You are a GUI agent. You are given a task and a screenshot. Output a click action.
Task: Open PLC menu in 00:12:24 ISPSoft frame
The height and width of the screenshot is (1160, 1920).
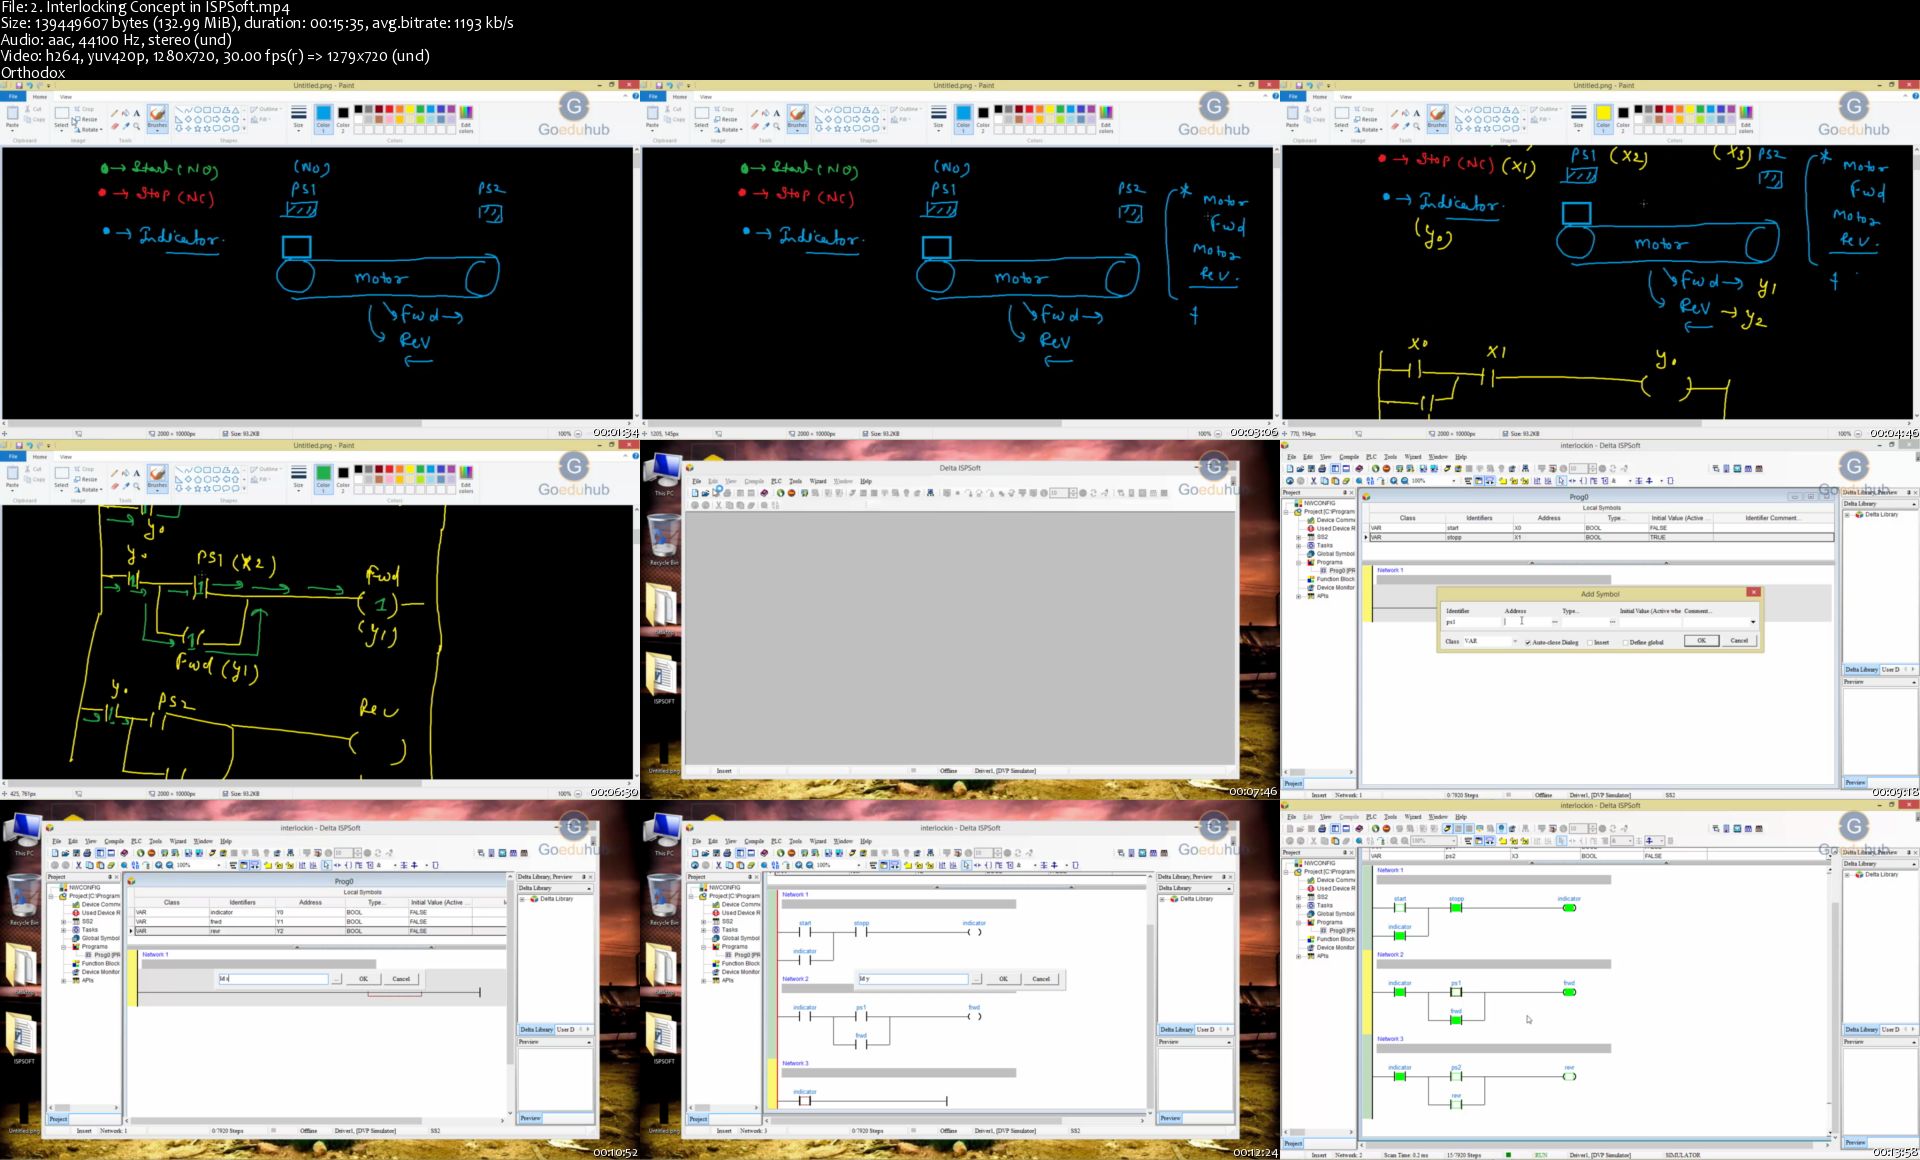[x=776, y=841]
